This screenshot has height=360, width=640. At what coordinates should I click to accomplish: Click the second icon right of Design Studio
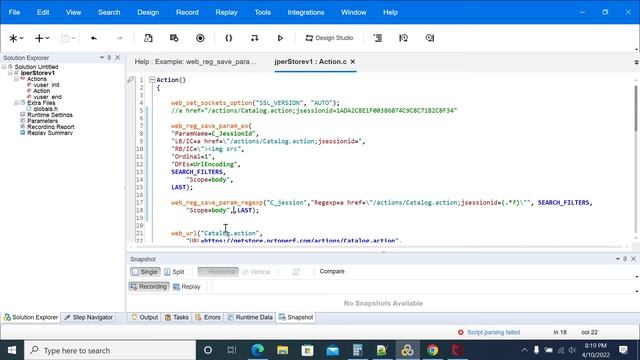click(403, 38)
